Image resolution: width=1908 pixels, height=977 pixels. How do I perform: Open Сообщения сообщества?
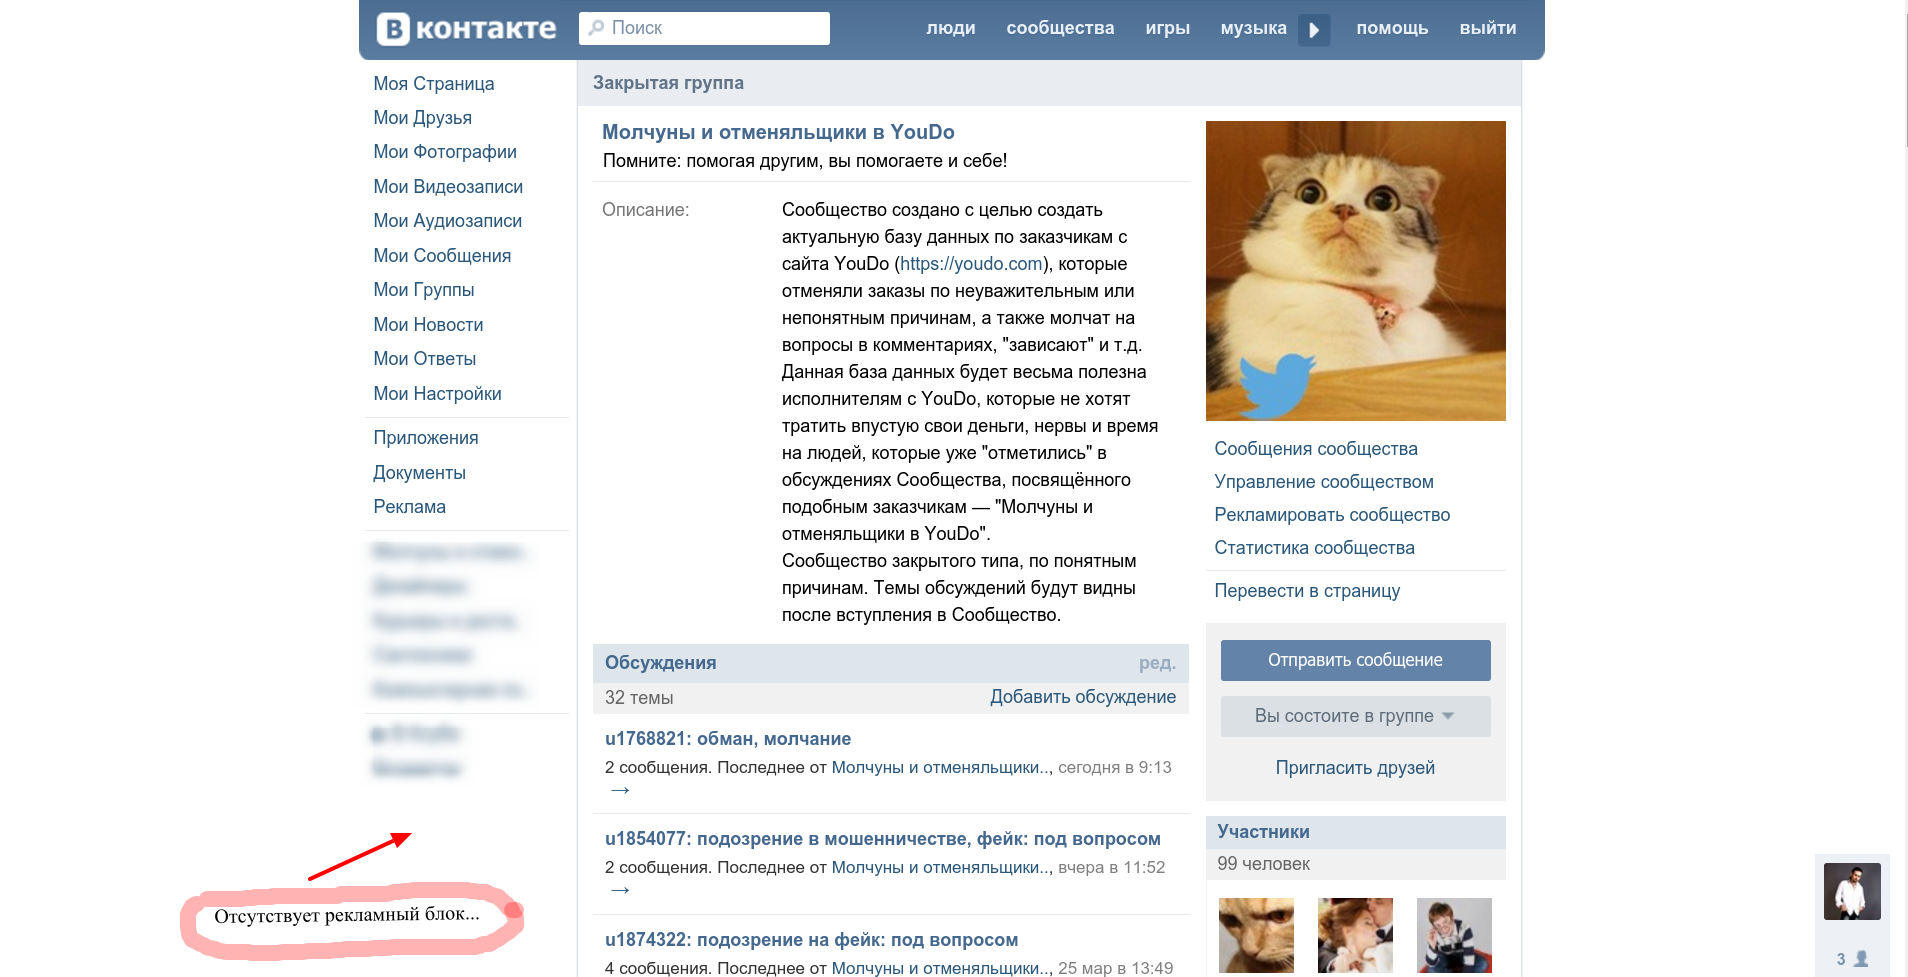click(1316, 449)
